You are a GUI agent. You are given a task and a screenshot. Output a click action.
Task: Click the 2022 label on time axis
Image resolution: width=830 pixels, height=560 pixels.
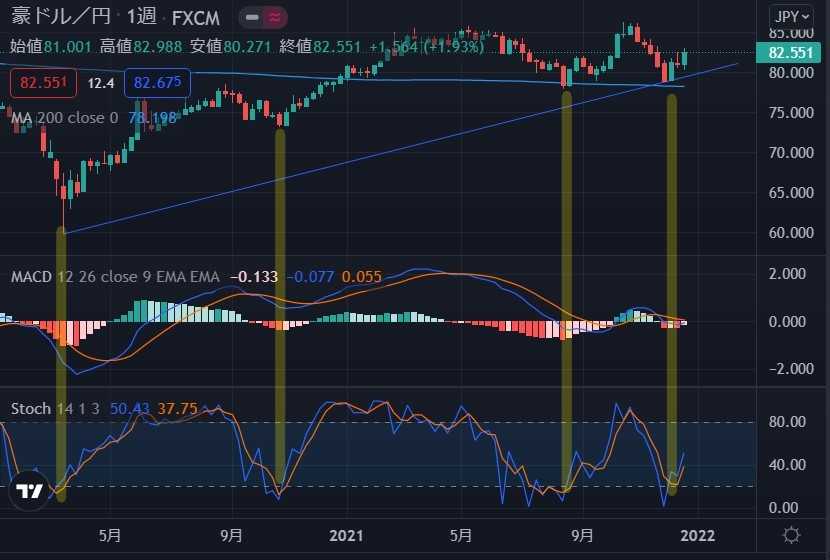click(x=697, y=536)
